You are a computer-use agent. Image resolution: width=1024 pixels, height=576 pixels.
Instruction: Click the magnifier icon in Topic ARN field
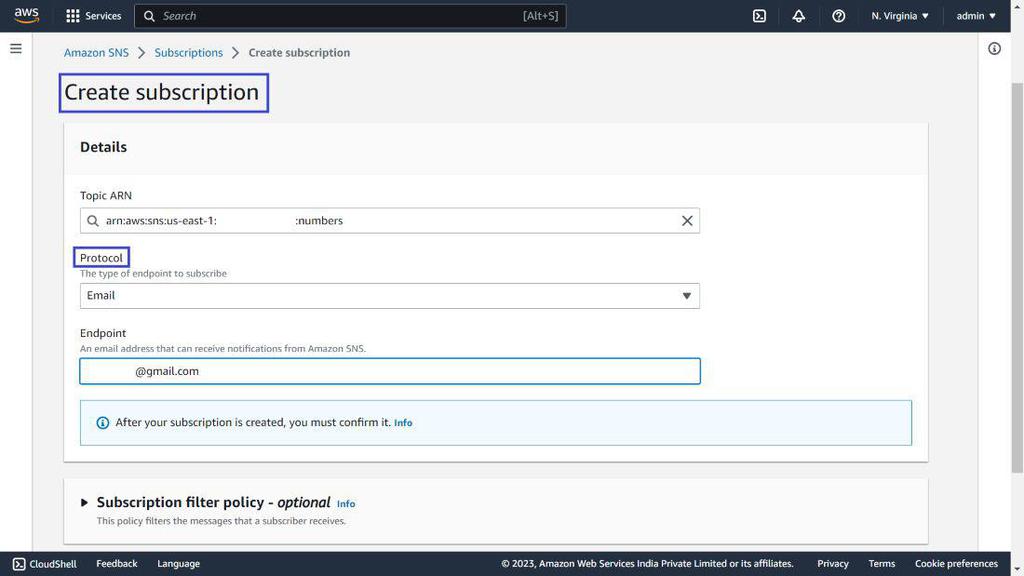pos(93,221)
